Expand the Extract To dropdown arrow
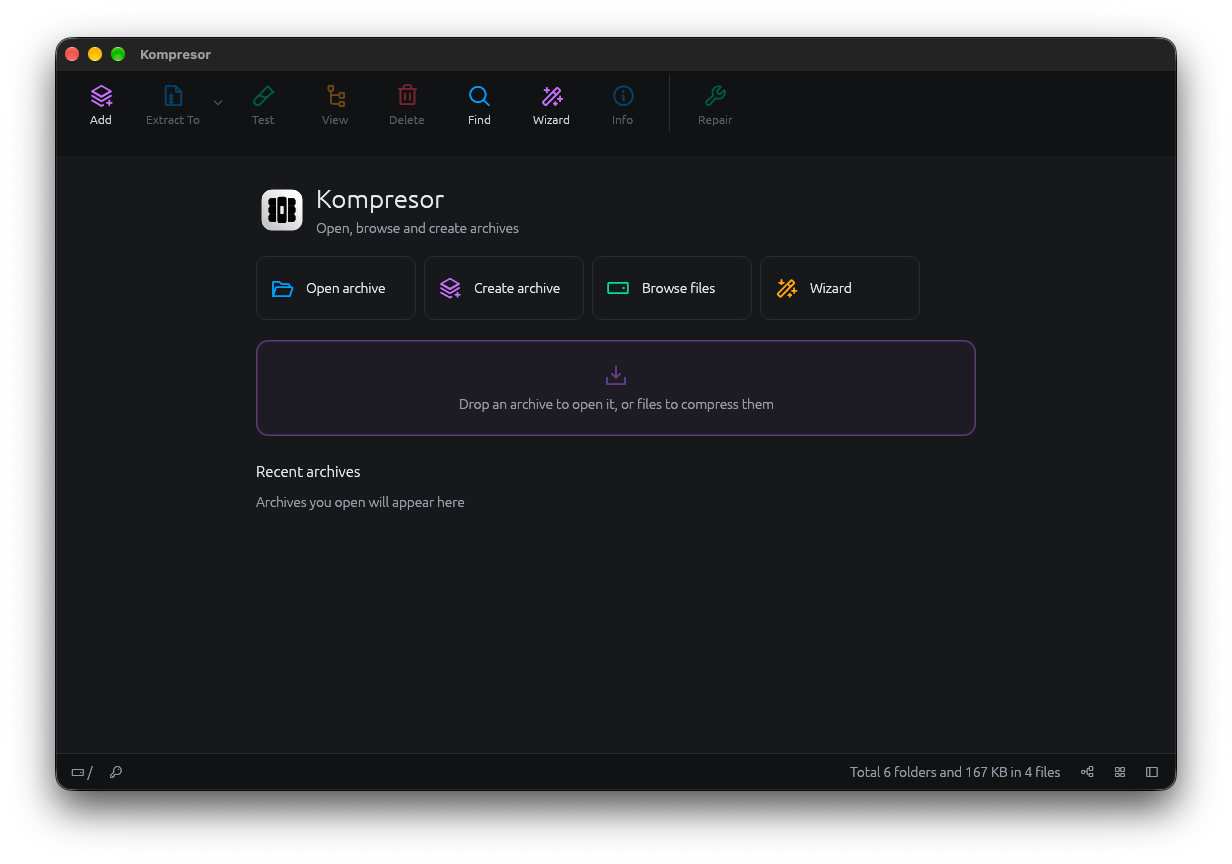Image resolution: width=1232 pixels, height=864 pixels. [218, 102]
